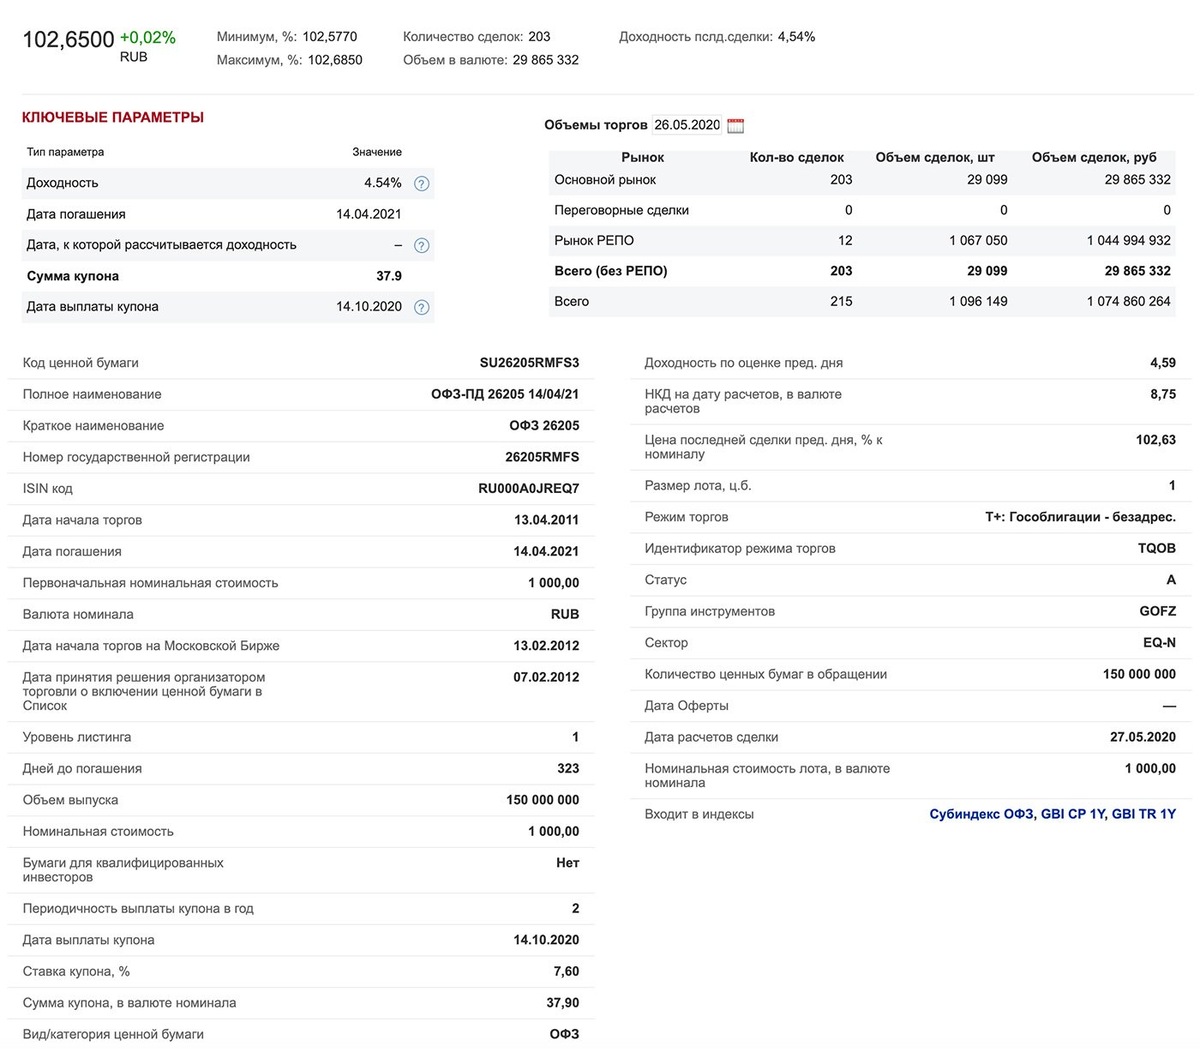Open help for yield calculation date row
1200x1064 pixels.
pyautogui.click(x=422, y=246)
